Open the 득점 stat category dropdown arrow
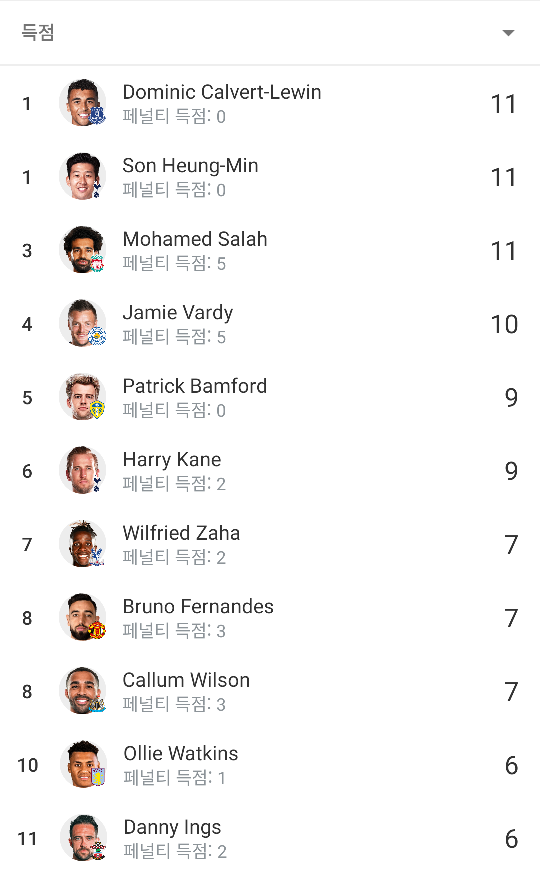The height and width of the screenshot is (878, 540). pos(508,33)
